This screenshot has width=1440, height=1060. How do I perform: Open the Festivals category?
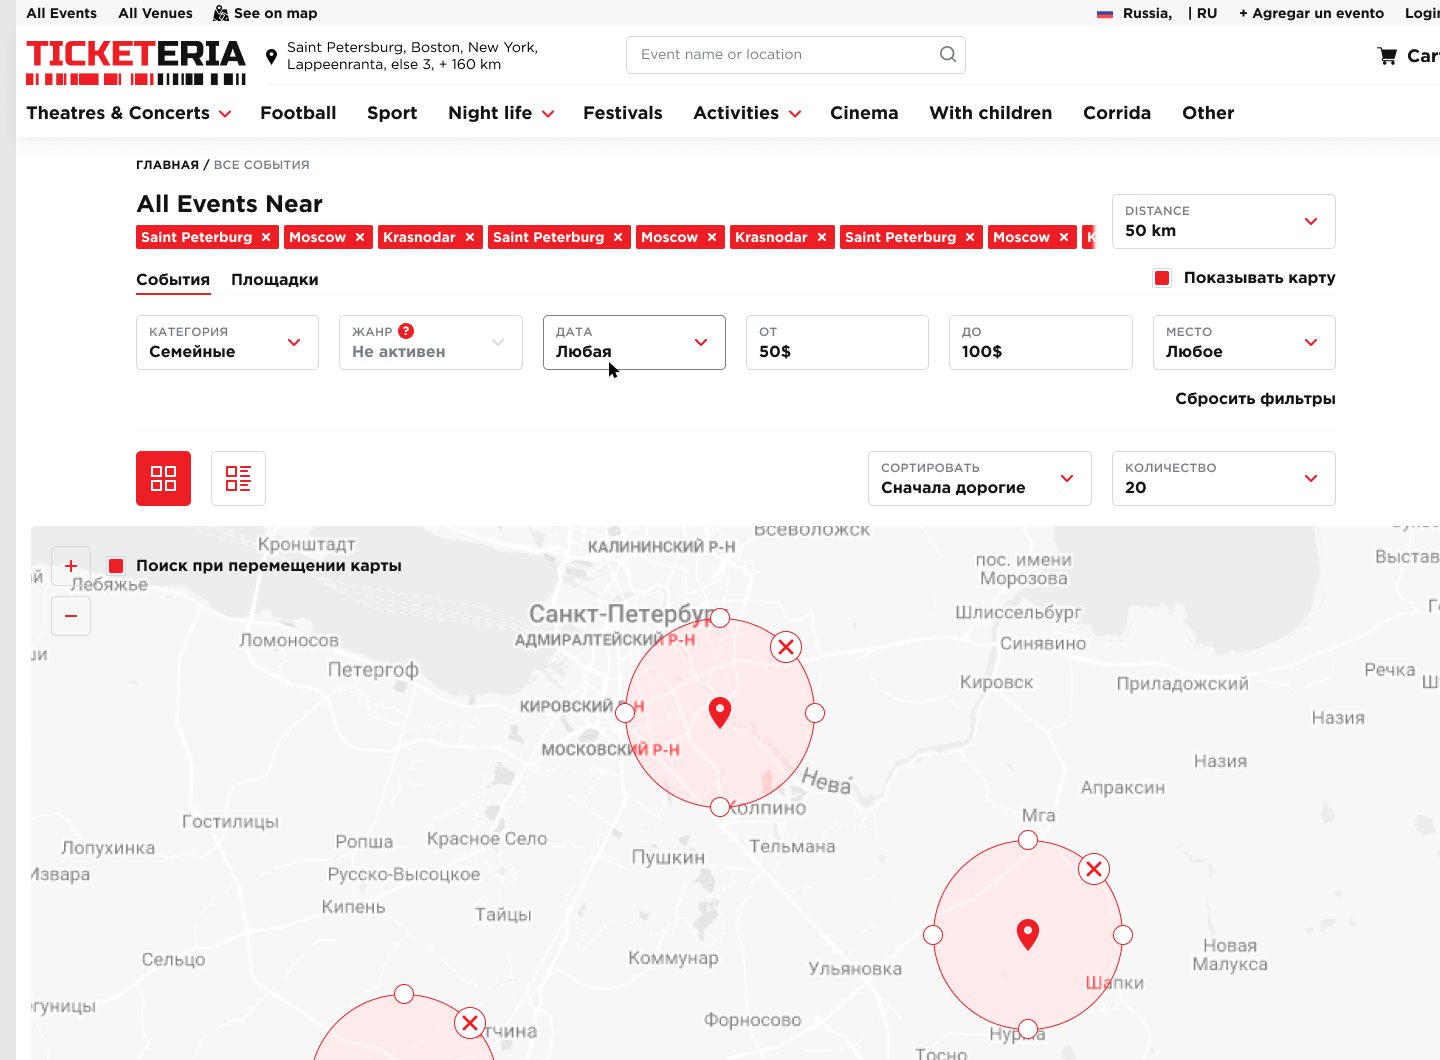point(623,113)
